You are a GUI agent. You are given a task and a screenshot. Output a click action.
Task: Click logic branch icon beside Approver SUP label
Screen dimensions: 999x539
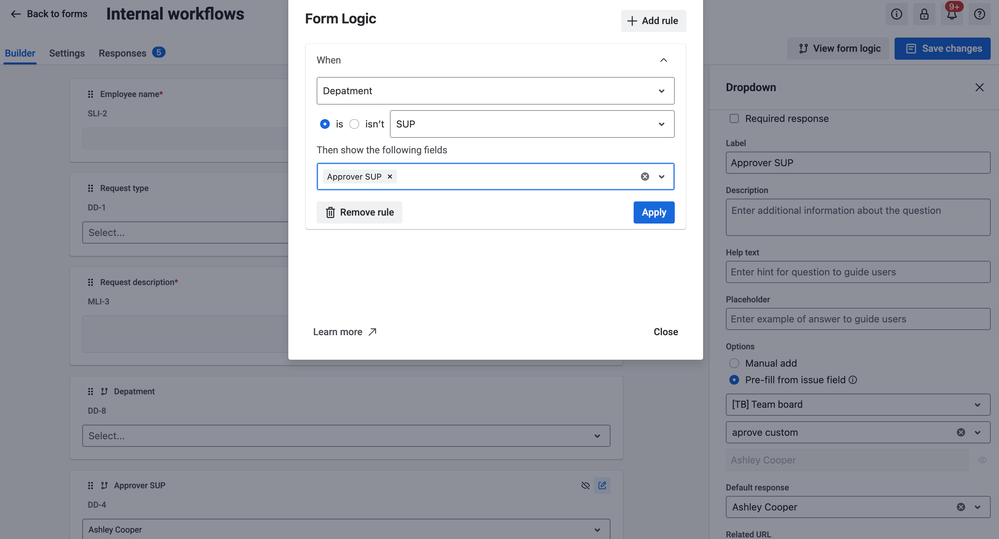click(x=104, y=485)
